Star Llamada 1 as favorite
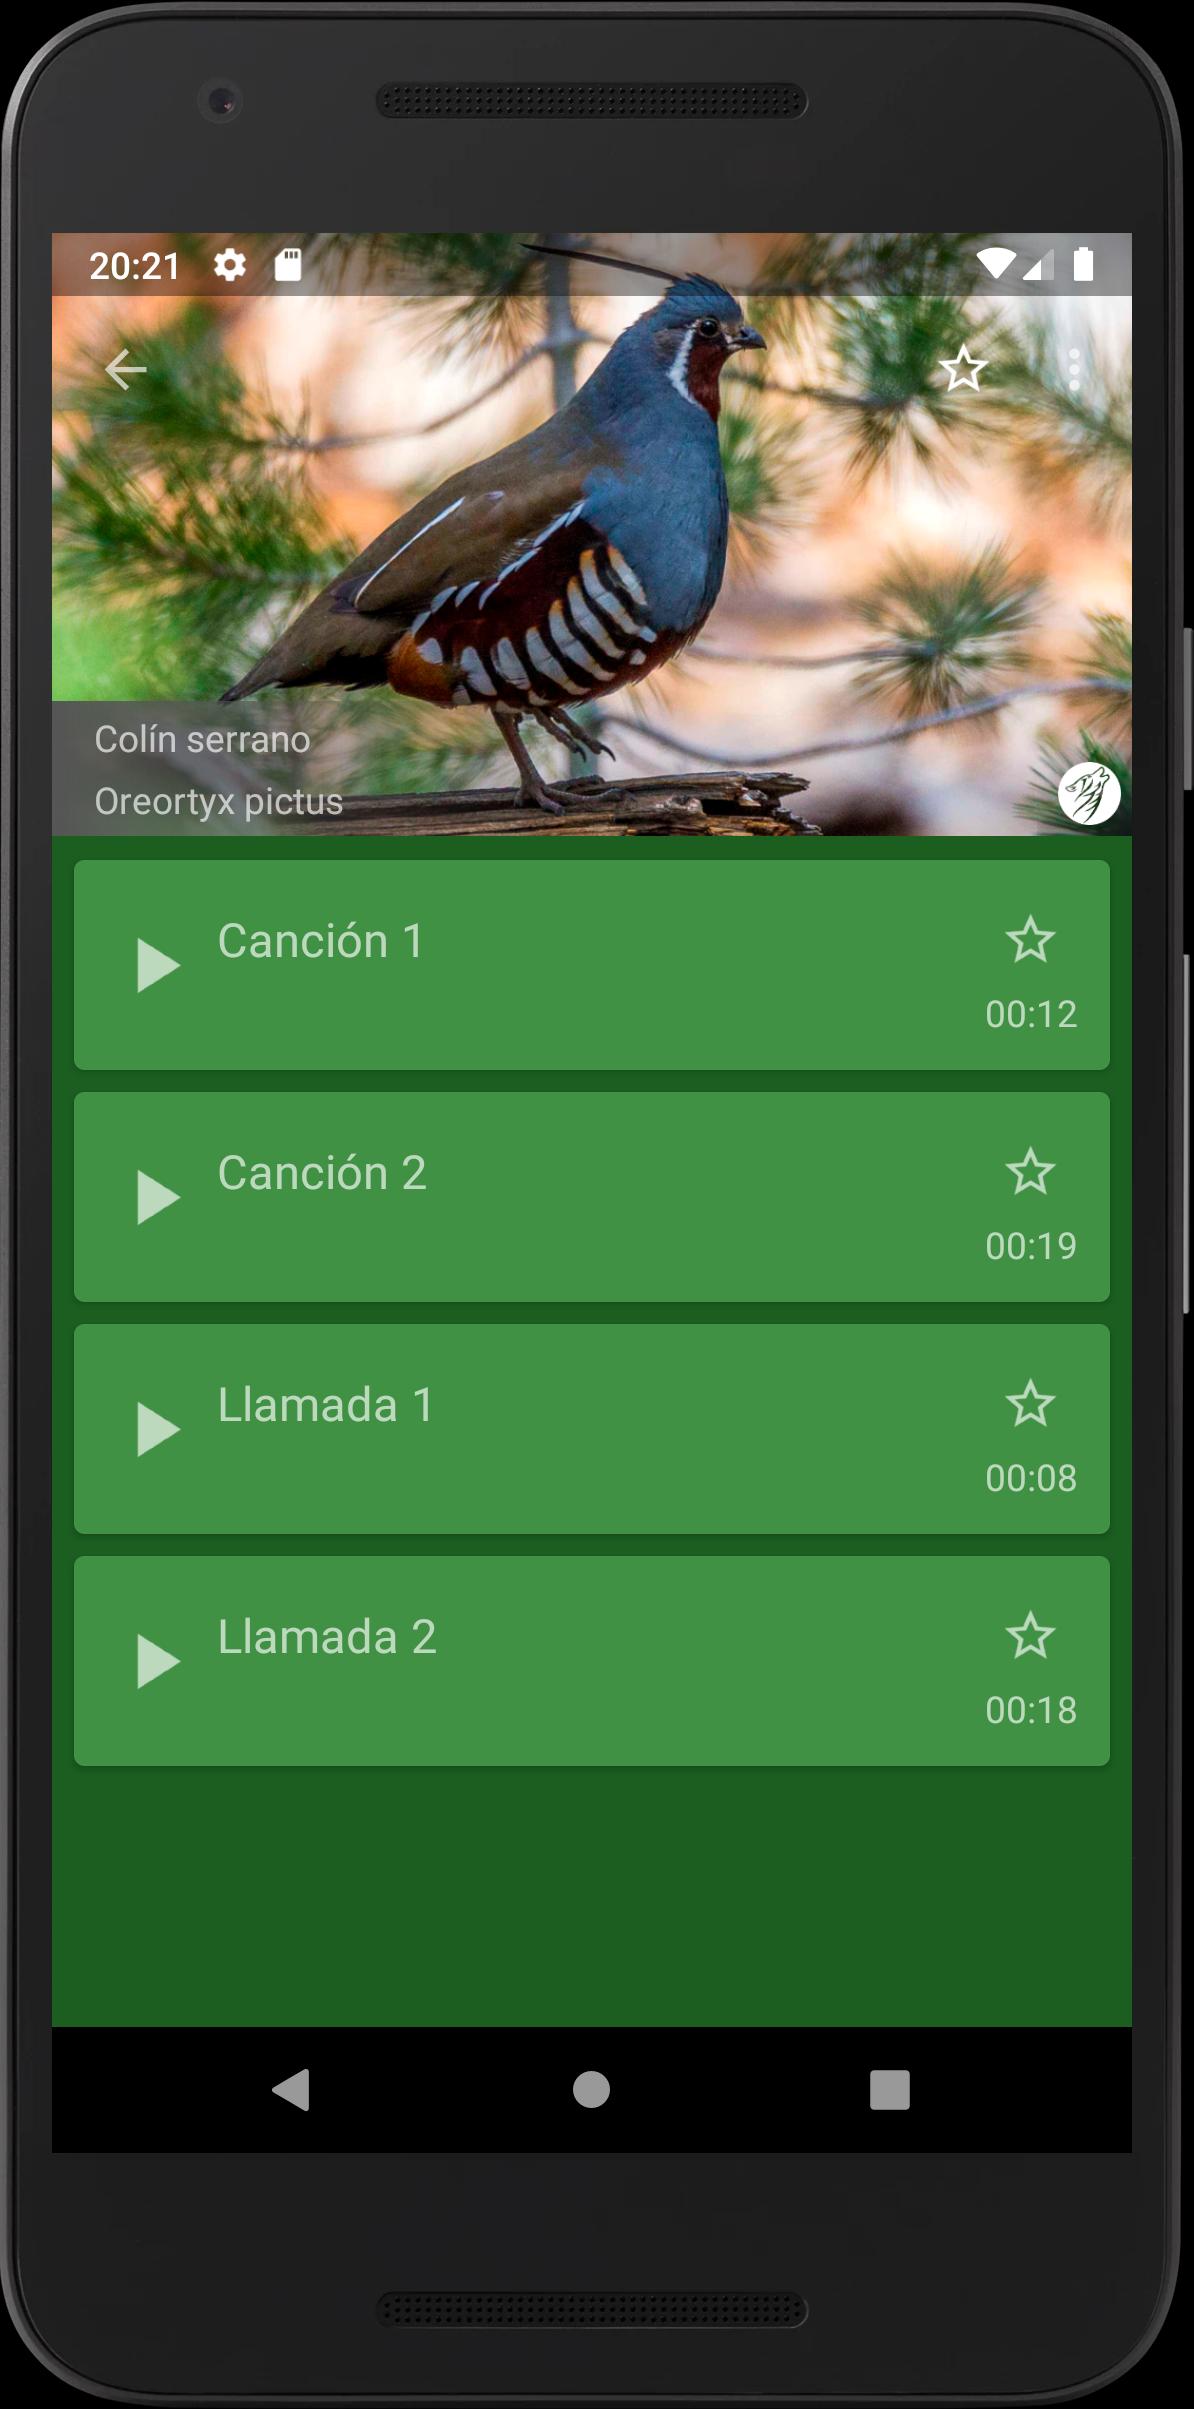 (x=1030, y=1404)
